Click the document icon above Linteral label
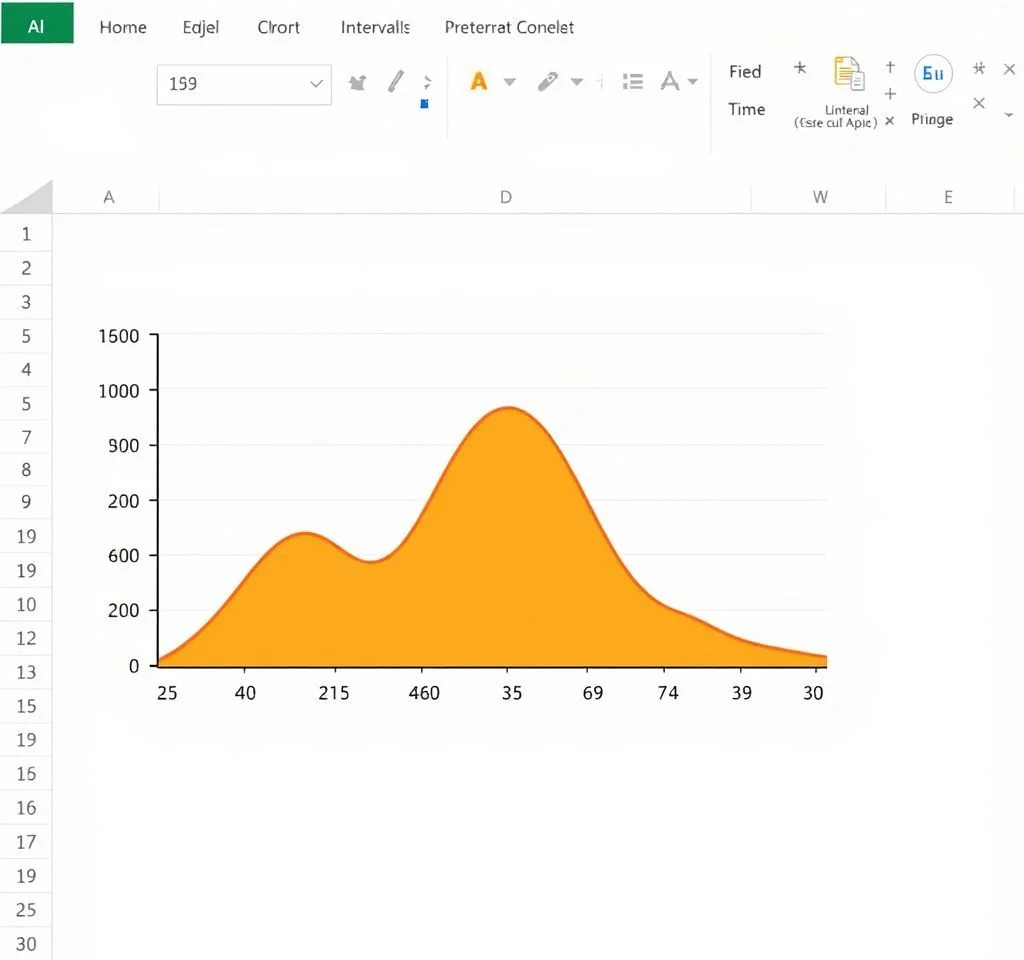 pyautogui.click(x=848, y=74)
